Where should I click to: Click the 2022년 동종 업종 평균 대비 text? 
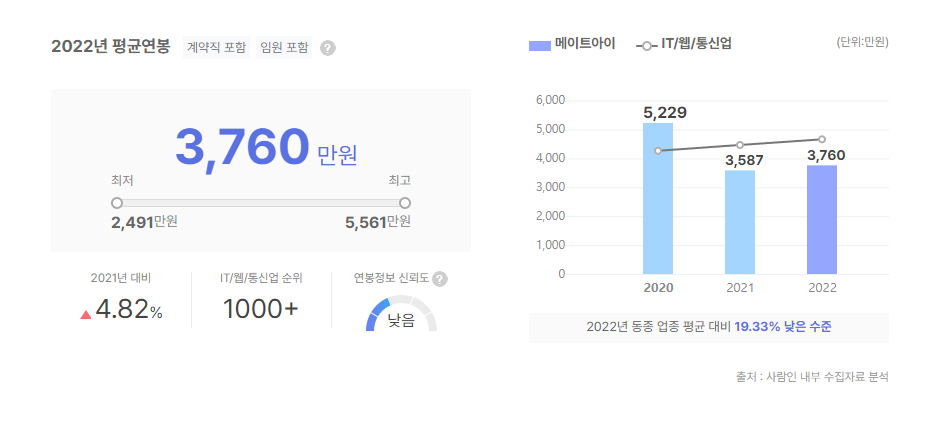(x=659, y=327)
